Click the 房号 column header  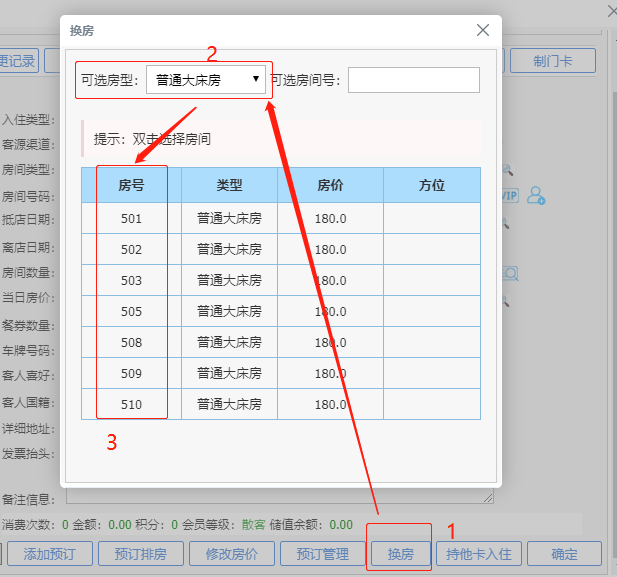(131, 185)
